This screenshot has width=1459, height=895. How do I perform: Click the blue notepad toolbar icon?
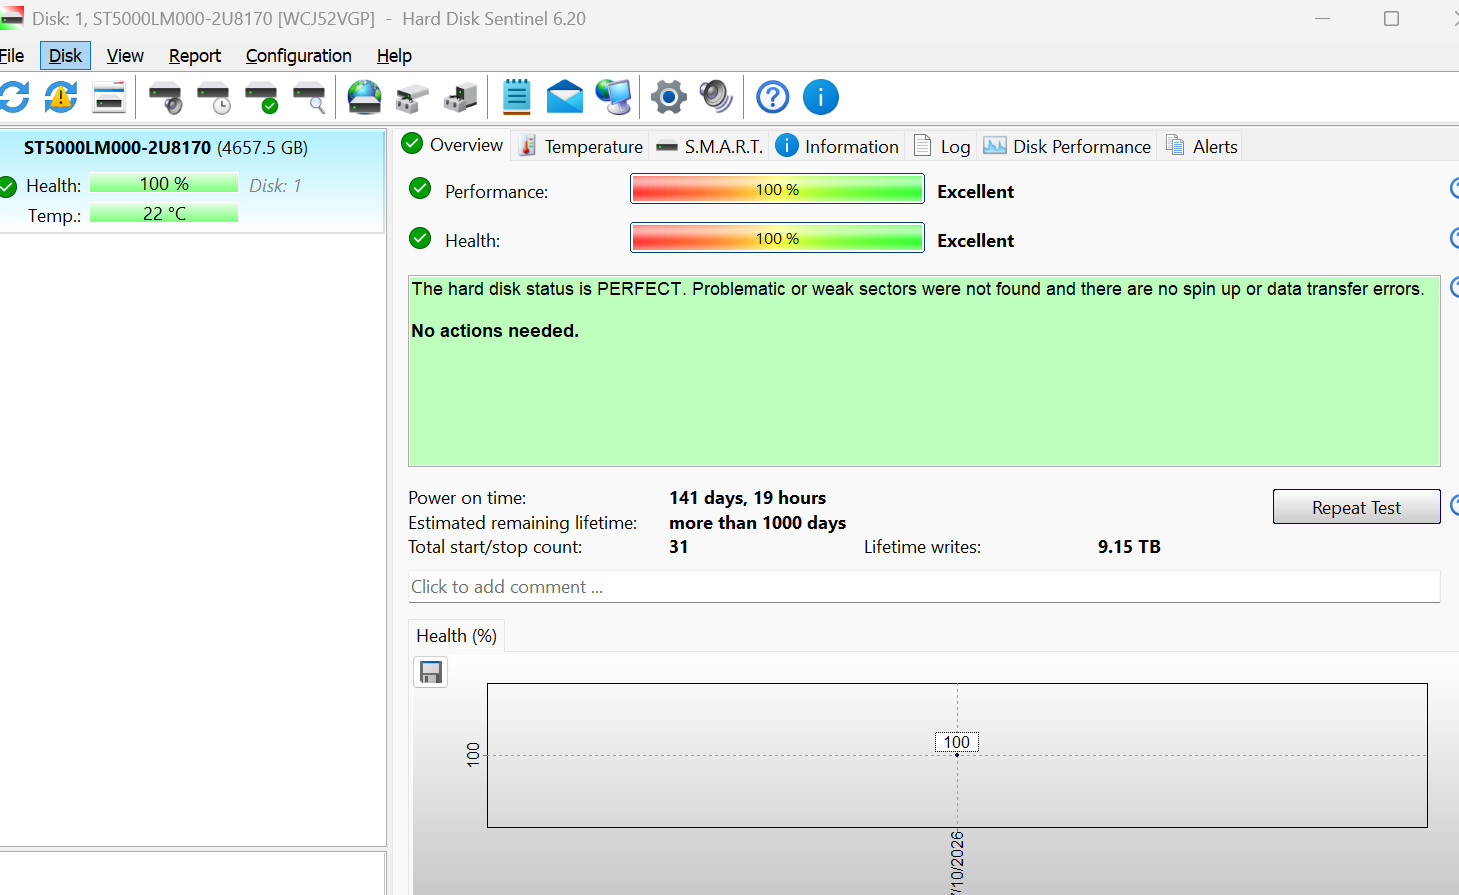[516, 97]
